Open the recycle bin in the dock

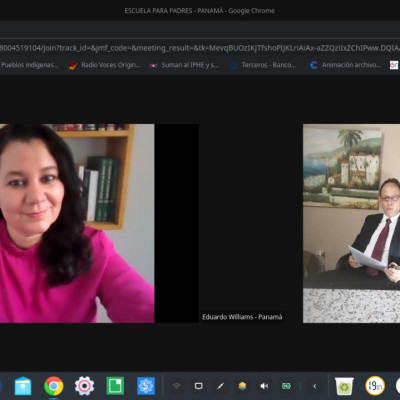[344, 386]
